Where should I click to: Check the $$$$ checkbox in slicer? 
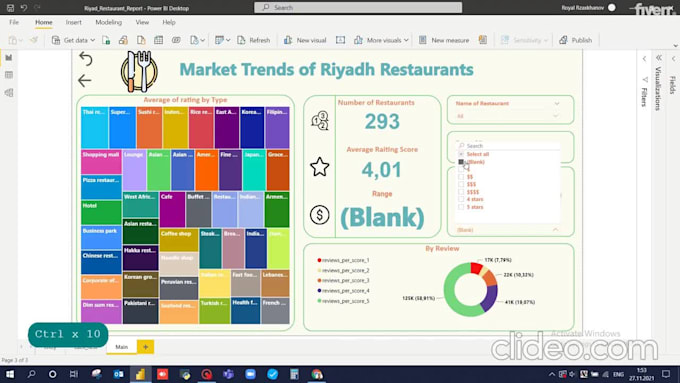click(x=461, y=192)
